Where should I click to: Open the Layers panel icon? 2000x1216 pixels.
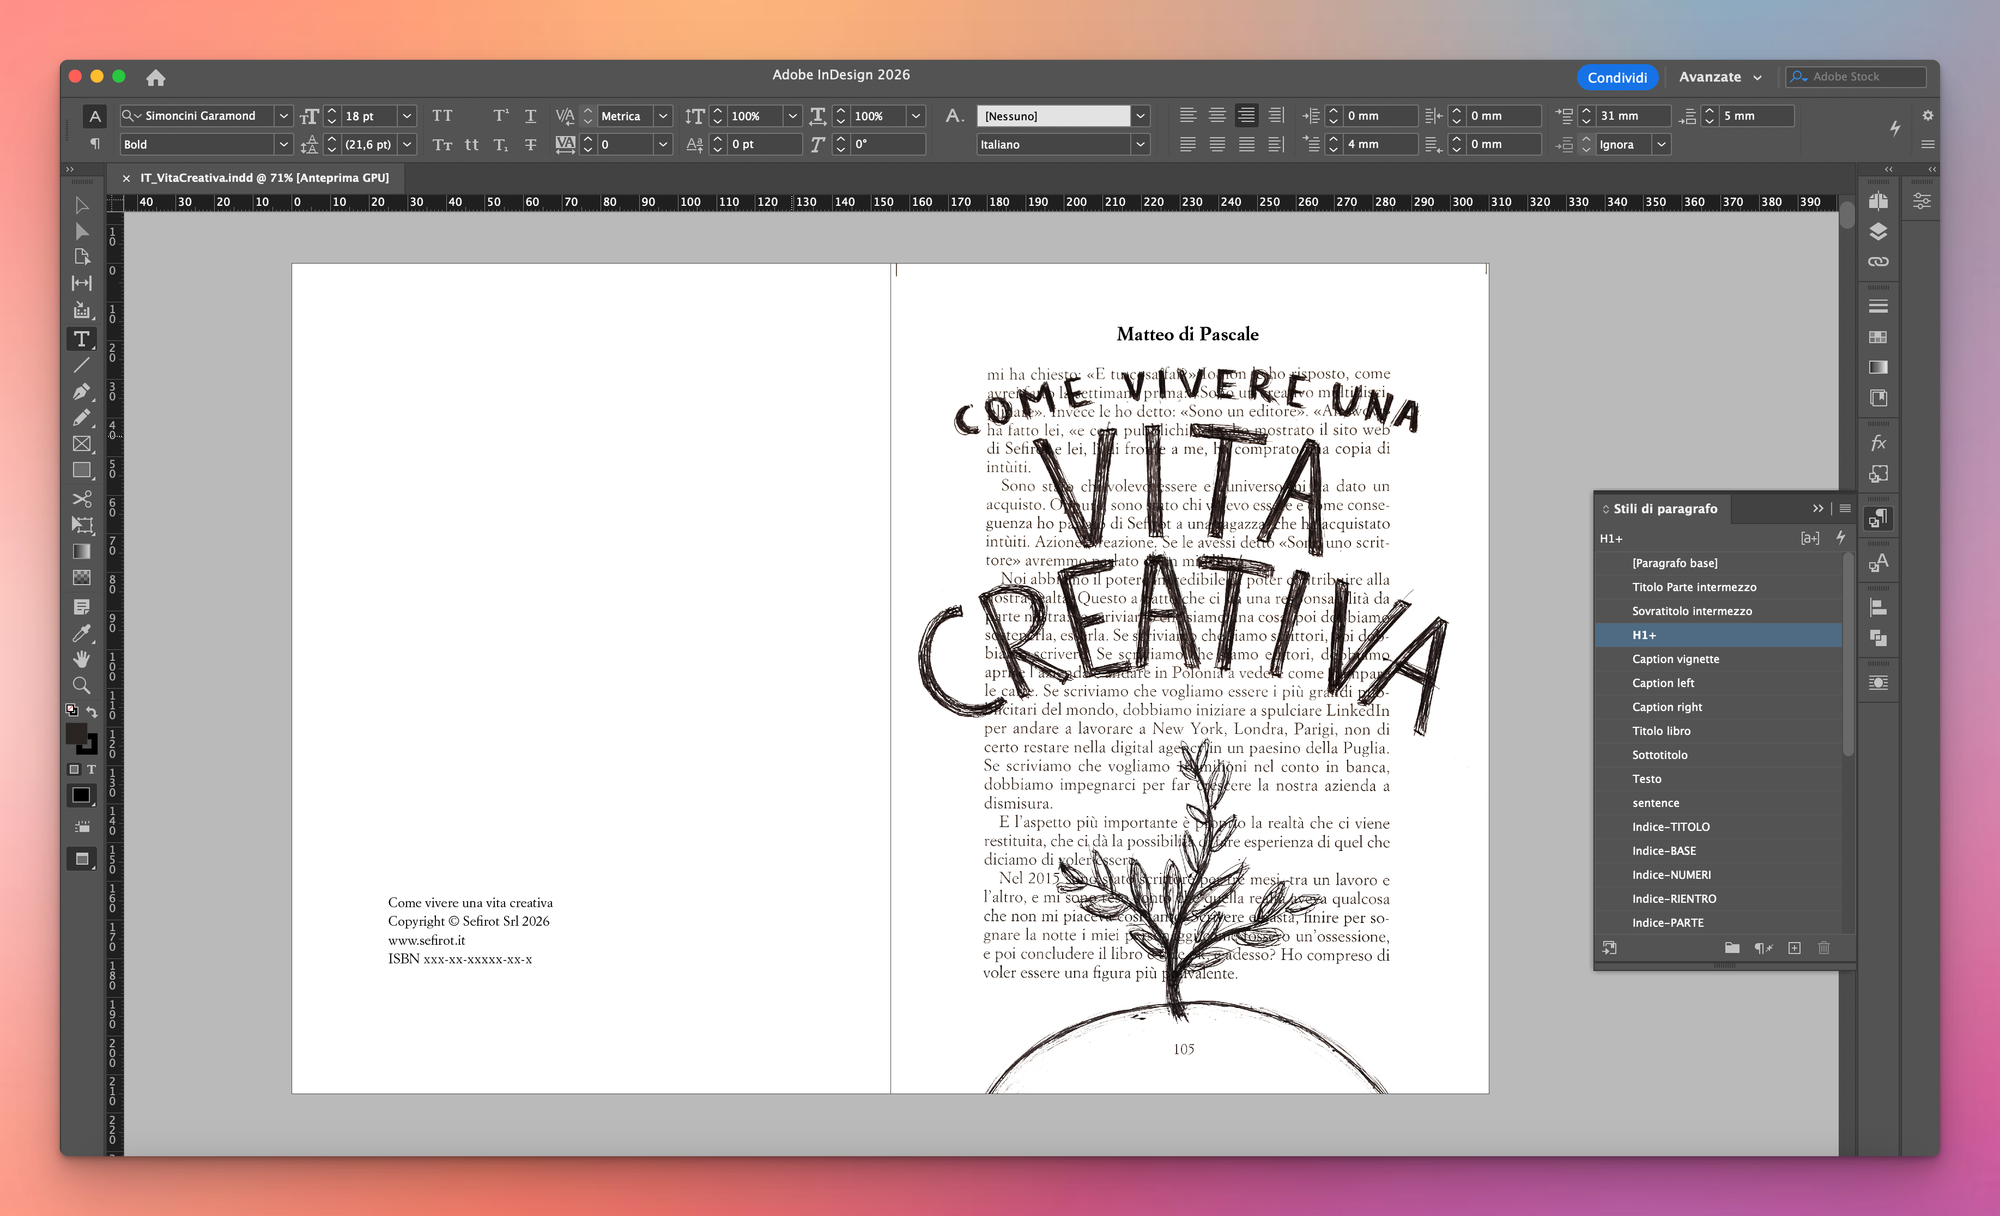(x=1878, y=232)
